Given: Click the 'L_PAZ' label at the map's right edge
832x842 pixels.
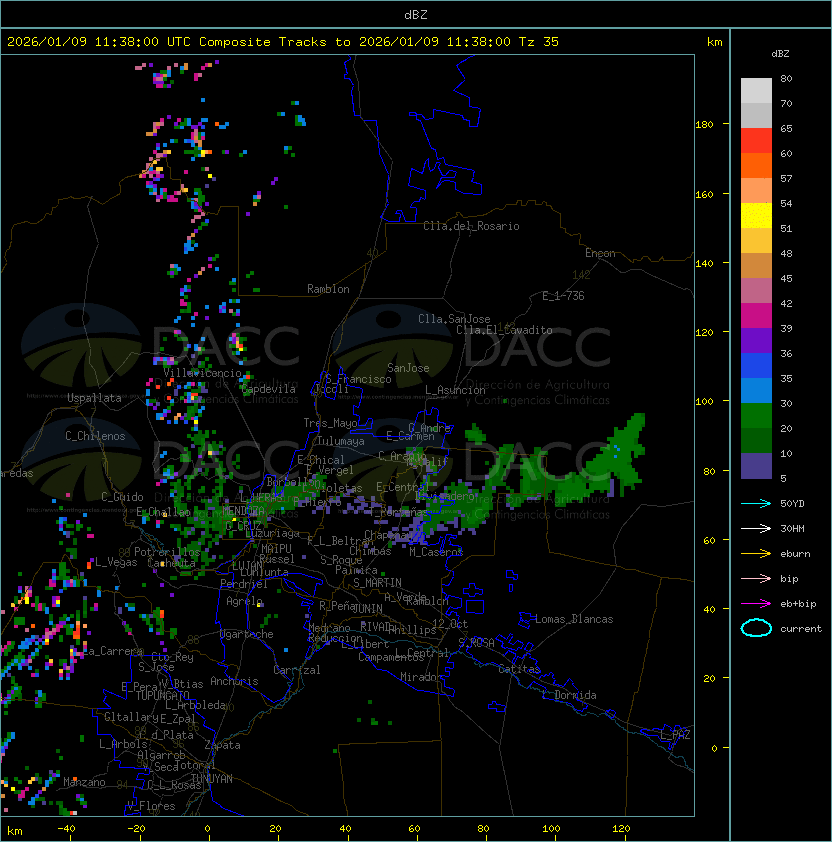Looking at the screenshot, I should tap(675, 735).
